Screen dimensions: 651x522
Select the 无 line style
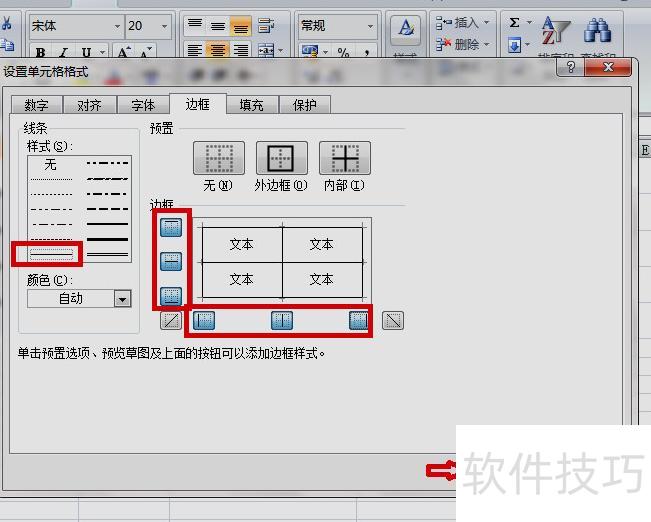click(x=51, y=164)
